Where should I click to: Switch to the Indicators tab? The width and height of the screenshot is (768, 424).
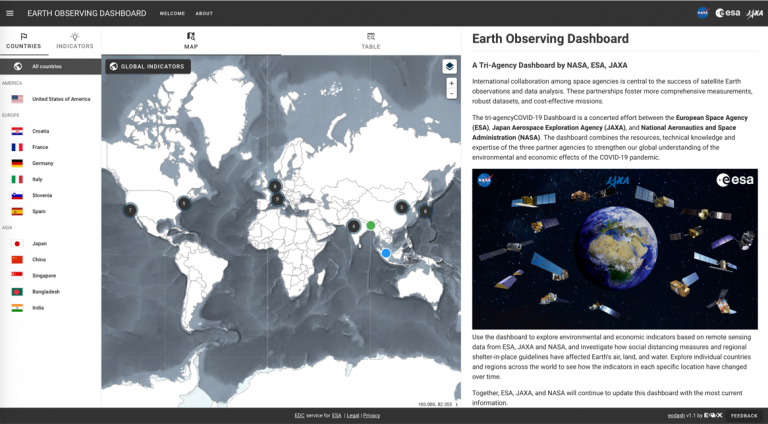[74, 41]
